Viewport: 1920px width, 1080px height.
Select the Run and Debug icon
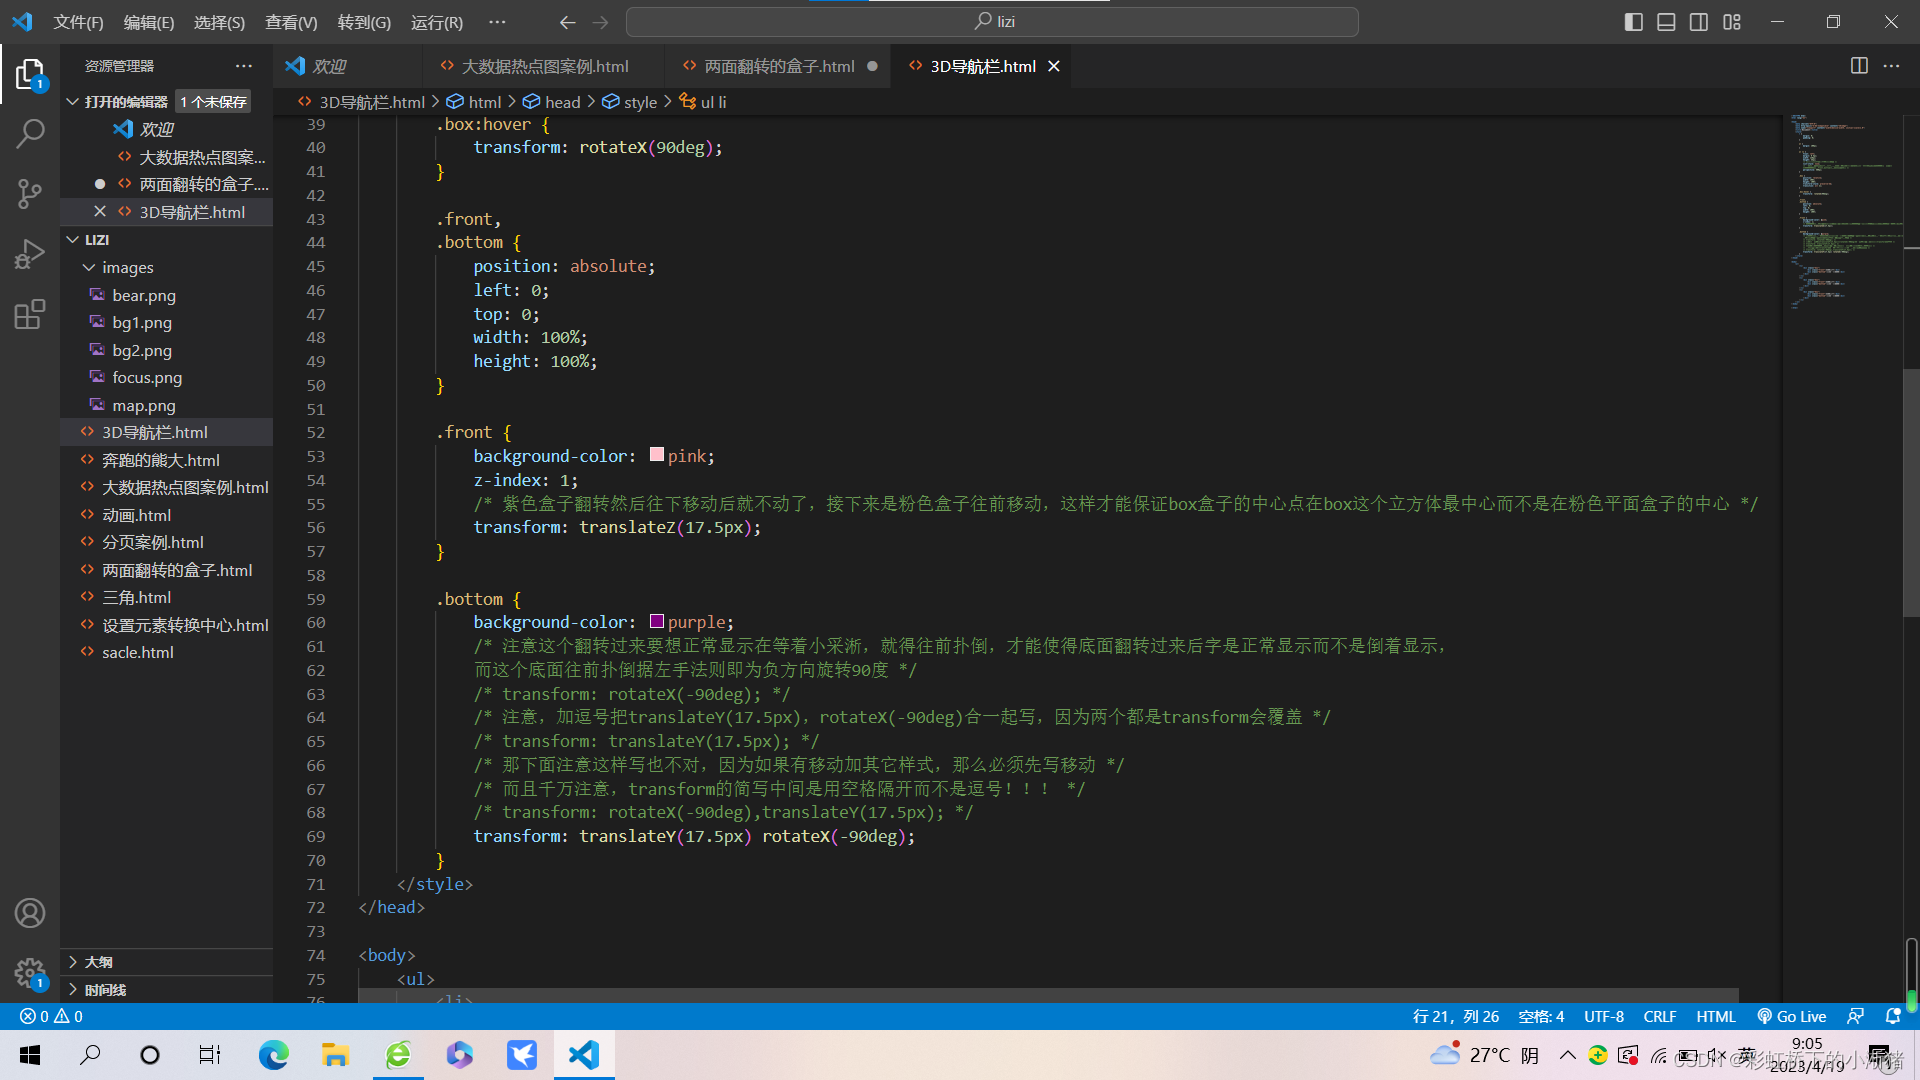(x=29, y=253)
